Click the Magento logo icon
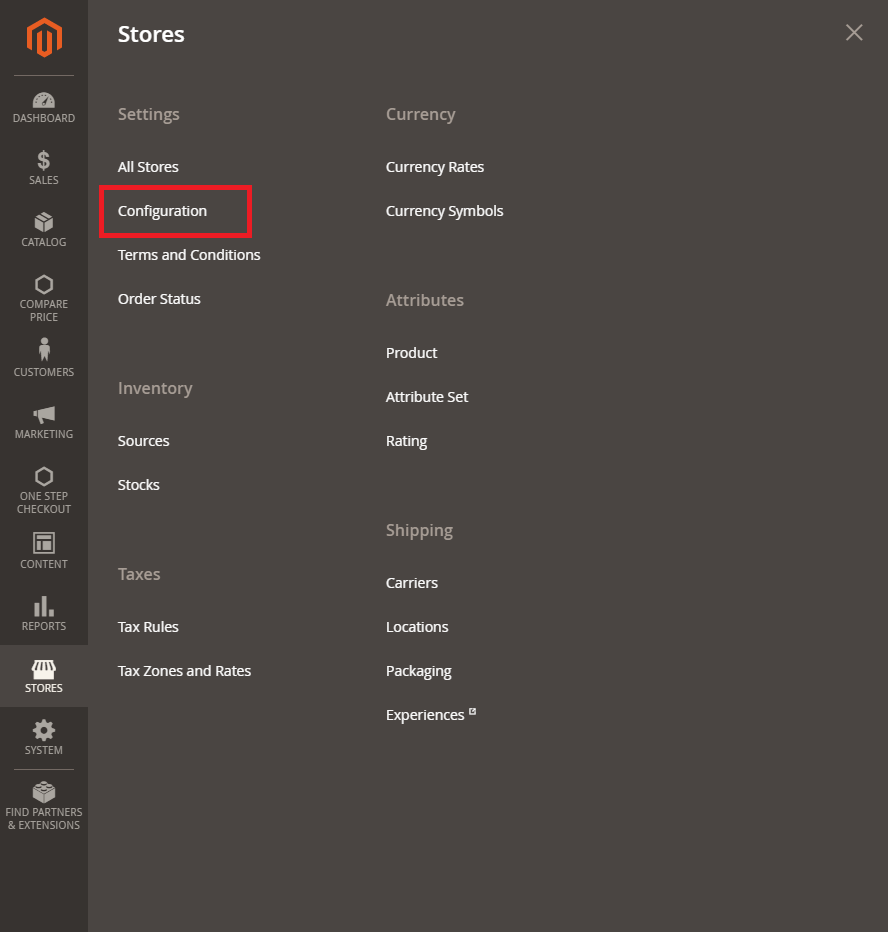 (x=44, y=37)
